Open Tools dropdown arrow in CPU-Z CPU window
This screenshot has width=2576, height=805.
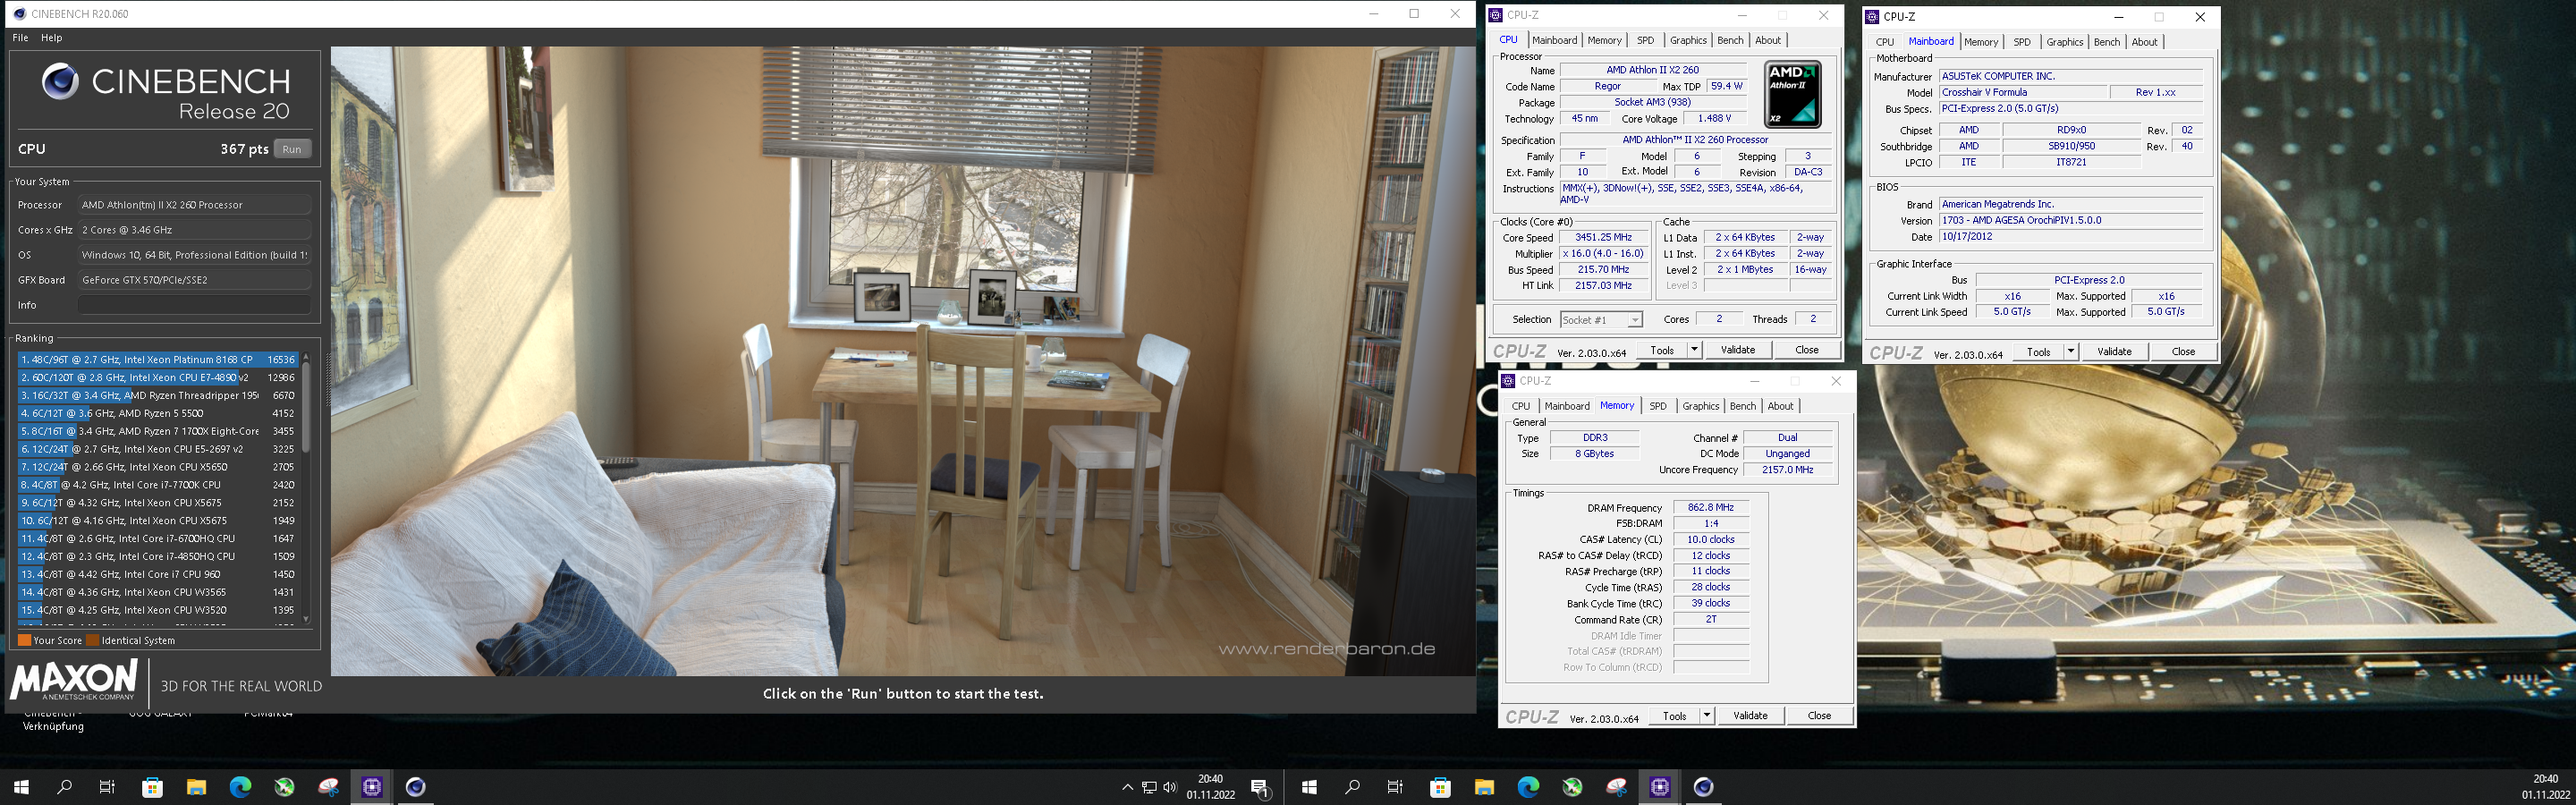(1694, 350)
